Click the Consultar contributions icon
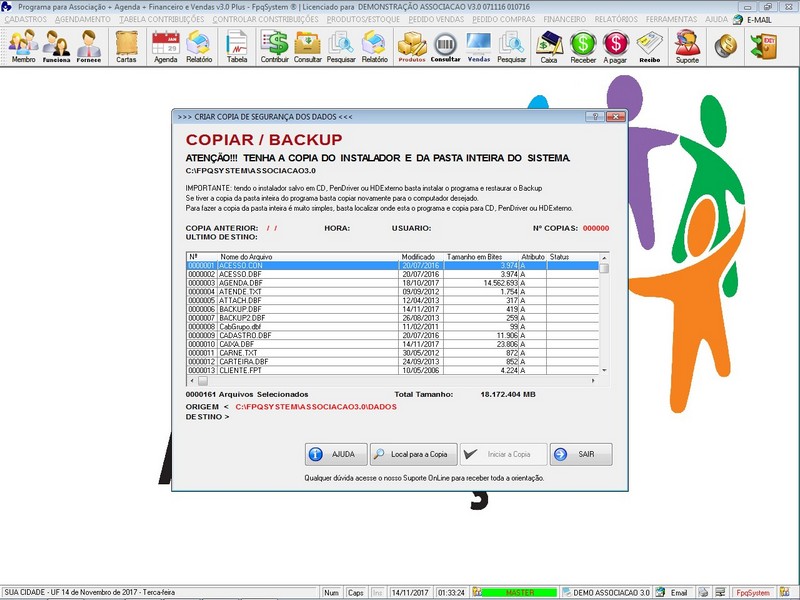 click(308, 46)
